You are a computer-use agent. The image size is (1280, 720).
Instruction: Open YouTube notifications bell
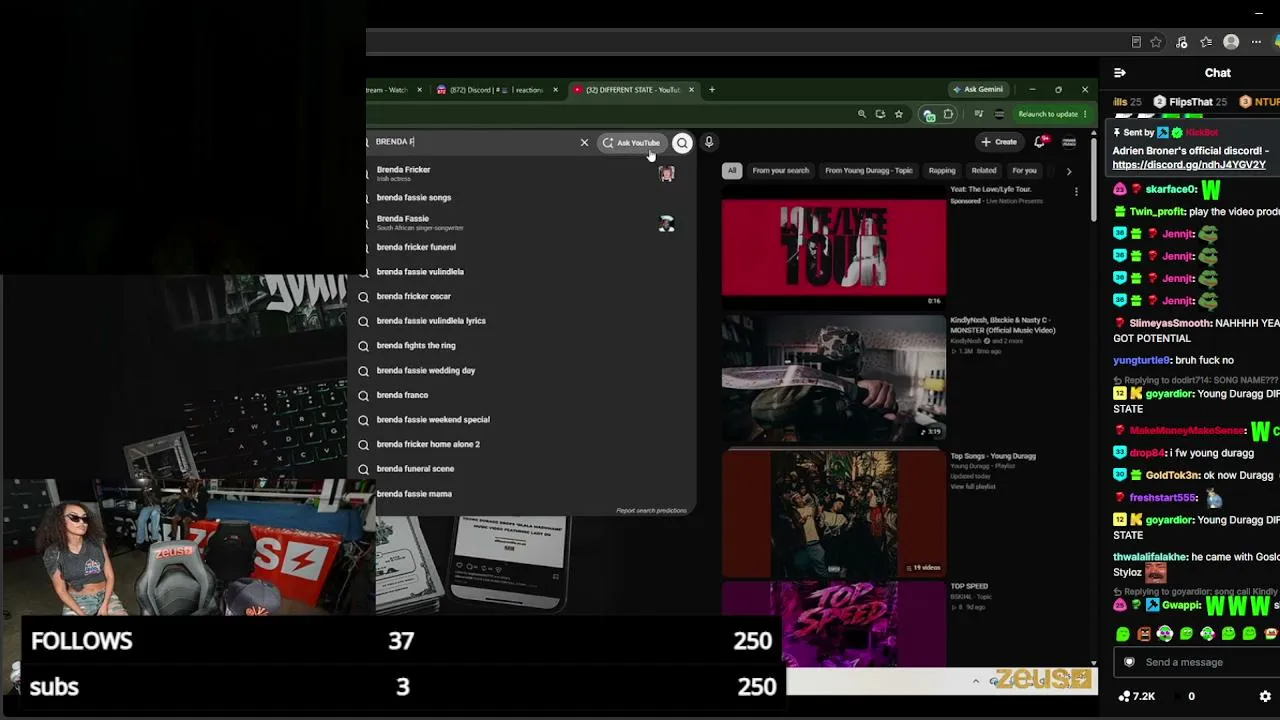click(x=1040, y=142)
